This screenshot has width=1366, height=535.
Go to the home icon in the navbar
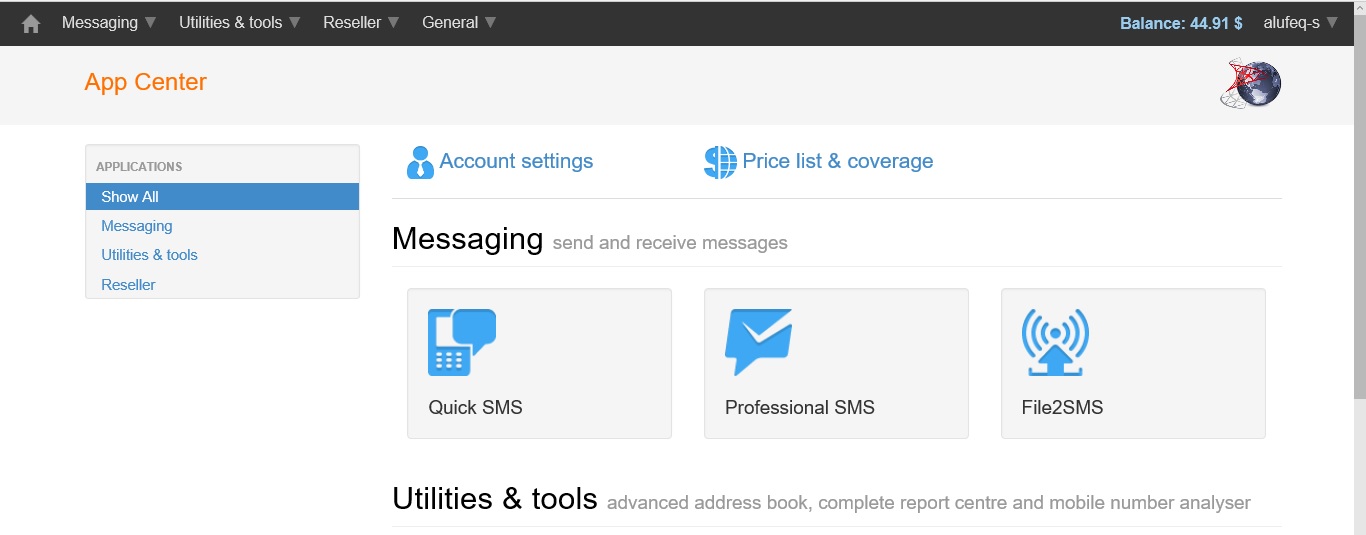click(x=31, y=23)
